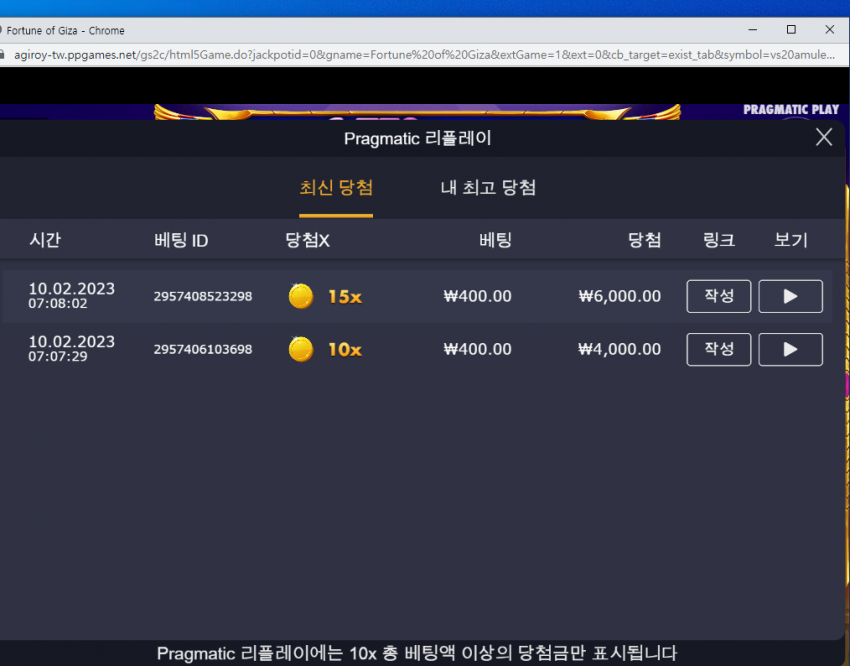Click the site lock icon in address bar

(2, 55)
